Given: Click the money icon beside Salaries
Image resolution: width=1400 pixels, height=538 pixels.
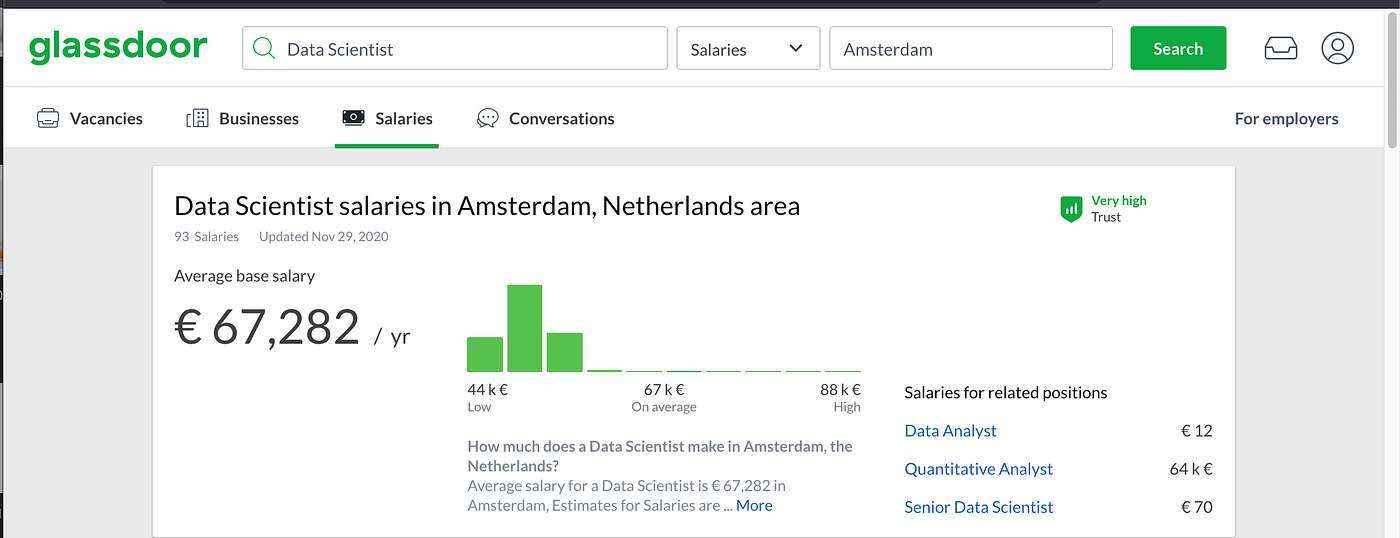Looking at the screenshot, I should (353, 118).
